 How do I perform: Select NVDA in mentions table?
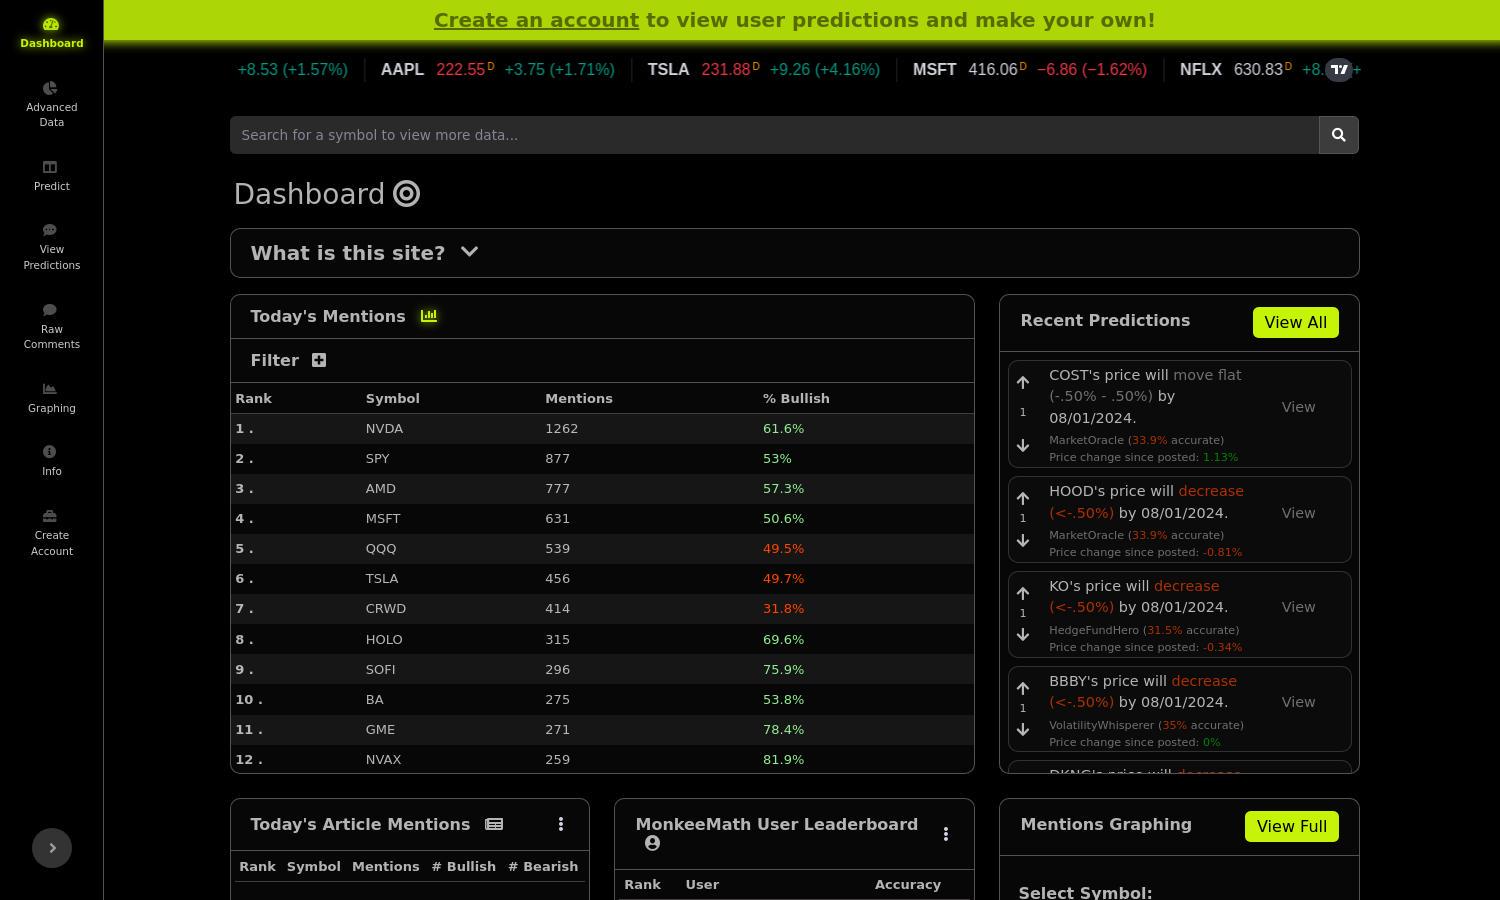coord(384,428)
